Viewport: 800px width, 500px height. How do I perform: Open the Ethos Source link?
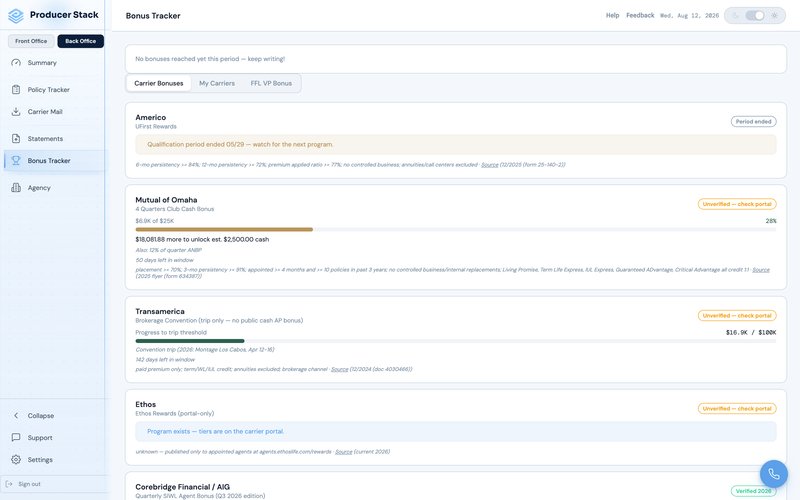pos(343,452)
